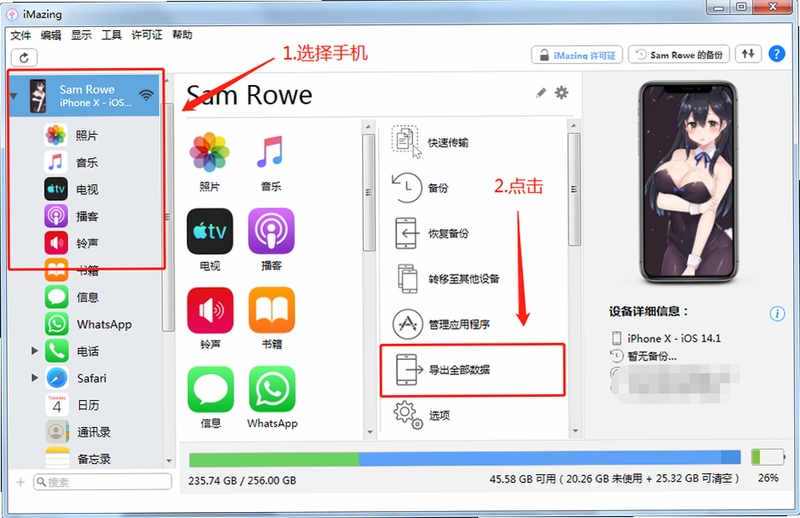Click the app grid scrollbar down arrow
Image resolution: width=800 pixels, height=518 pixels.
tap(369, 432)
